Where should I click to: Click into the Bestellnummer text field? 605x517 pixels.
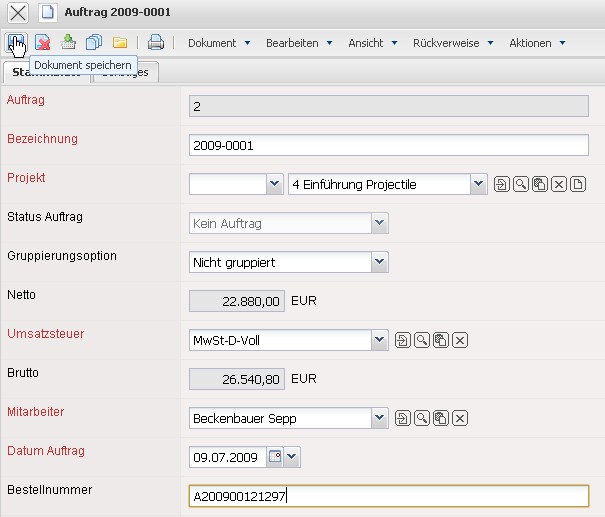(x=388, y=497)
